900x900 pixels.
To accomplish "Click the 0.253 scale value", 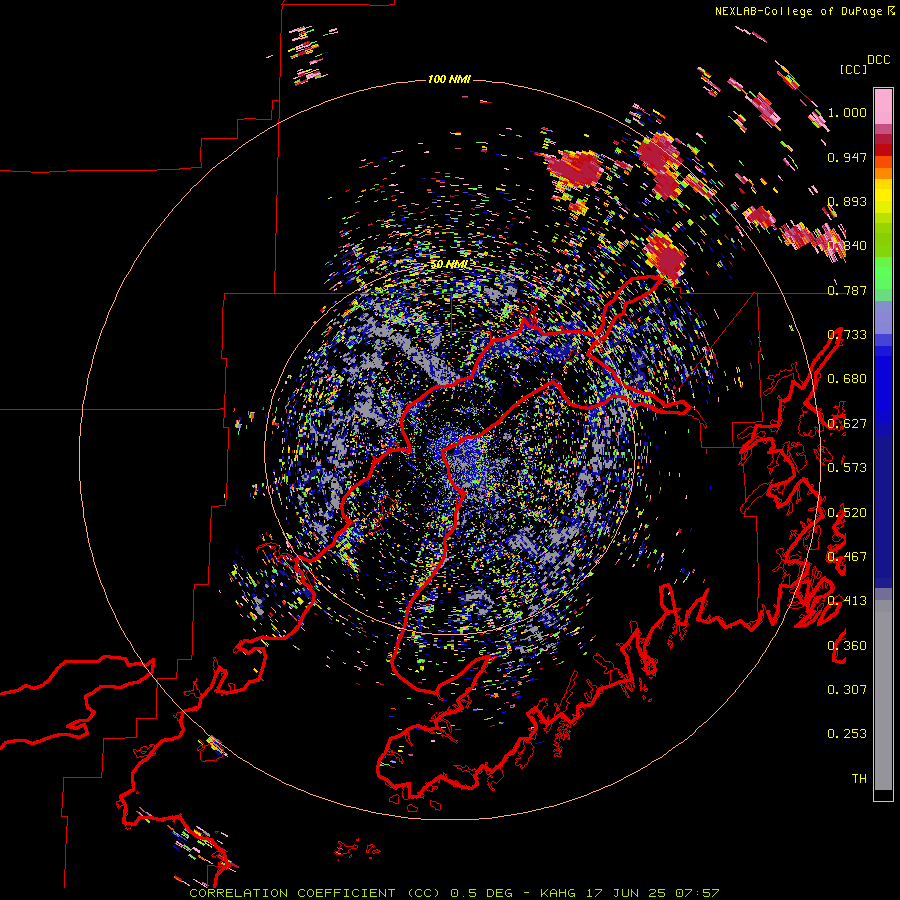I will (x=847, y=734).
